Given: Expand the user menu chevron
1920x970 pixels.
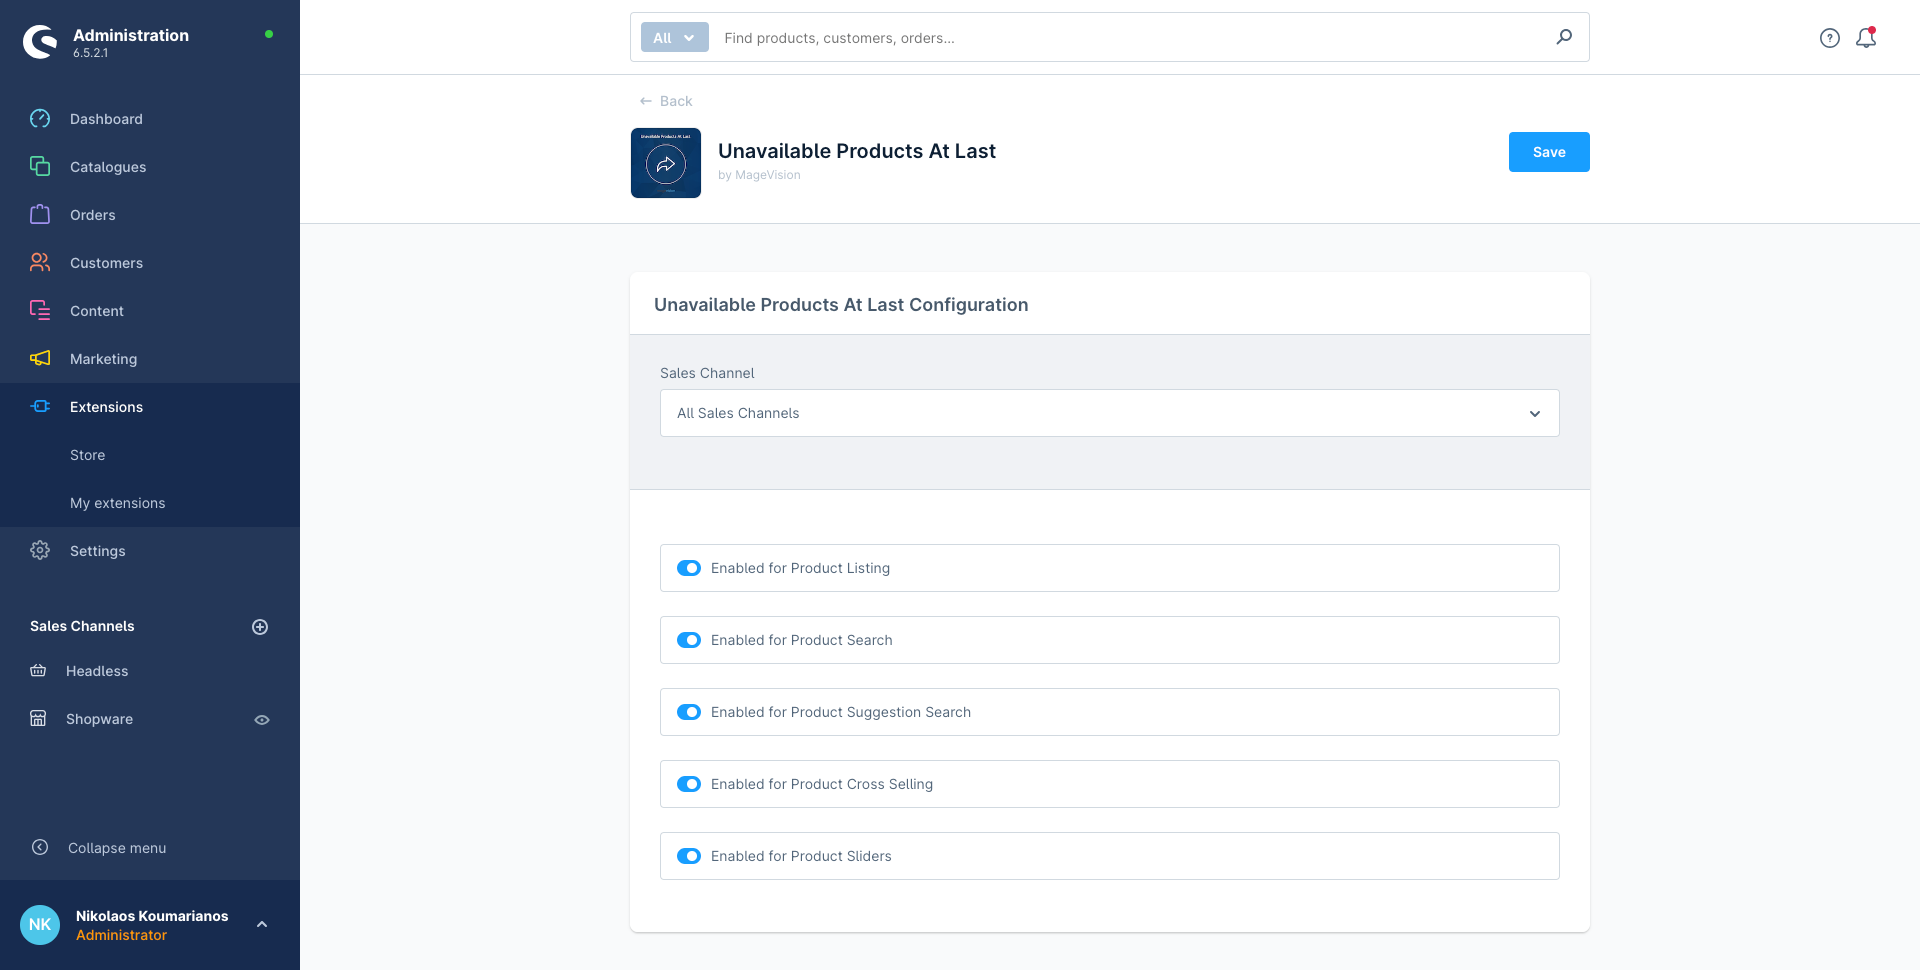Looking at the screenshot, I should coord(262,925).
